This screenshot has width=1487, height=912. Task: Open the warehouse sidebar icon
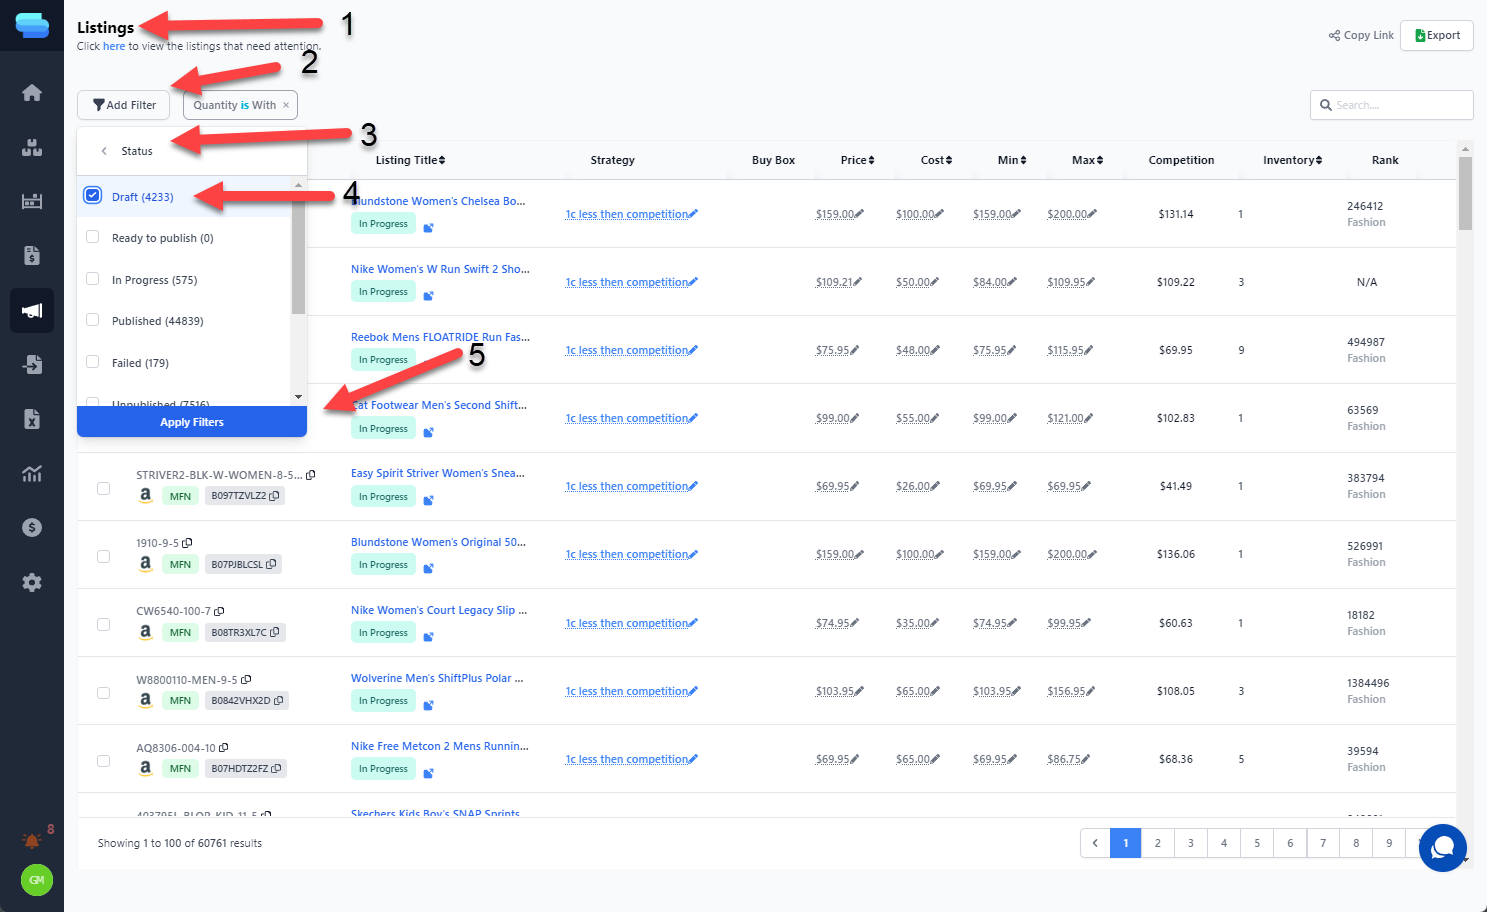coord(32,202)
